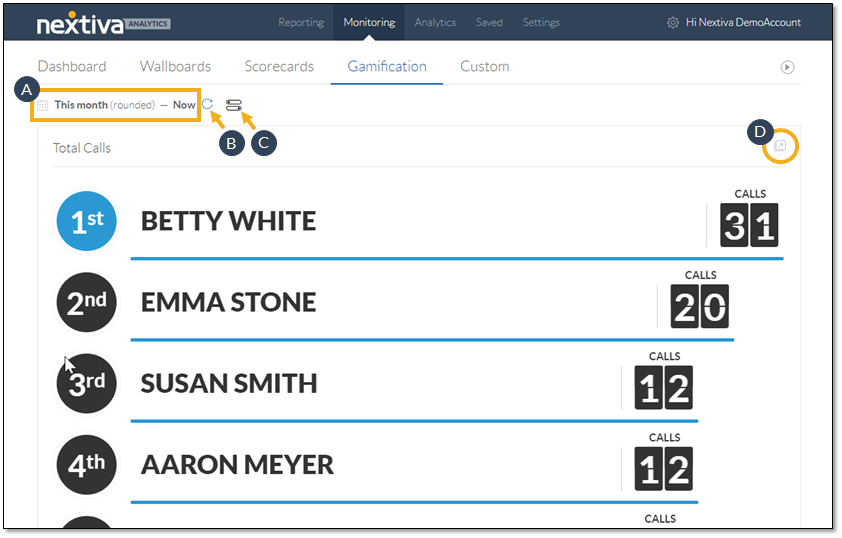Click the gear icon beside account name
This screenshot has width=842, height=538.
click(672, 23)
